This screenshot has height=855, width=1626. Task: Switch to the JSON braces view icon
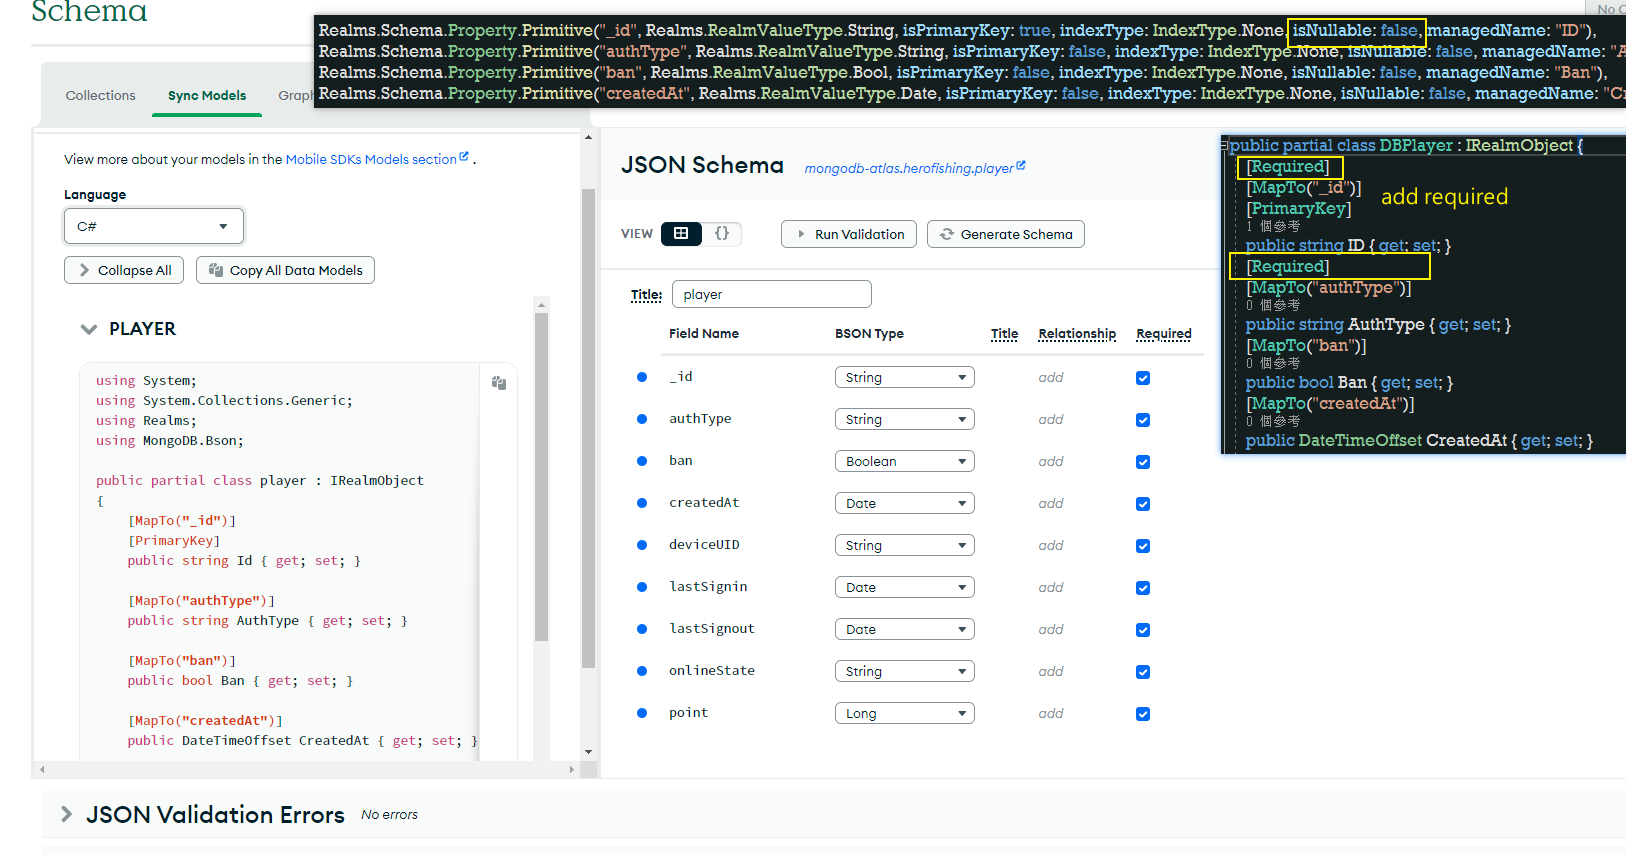click(x=722, y=234)
